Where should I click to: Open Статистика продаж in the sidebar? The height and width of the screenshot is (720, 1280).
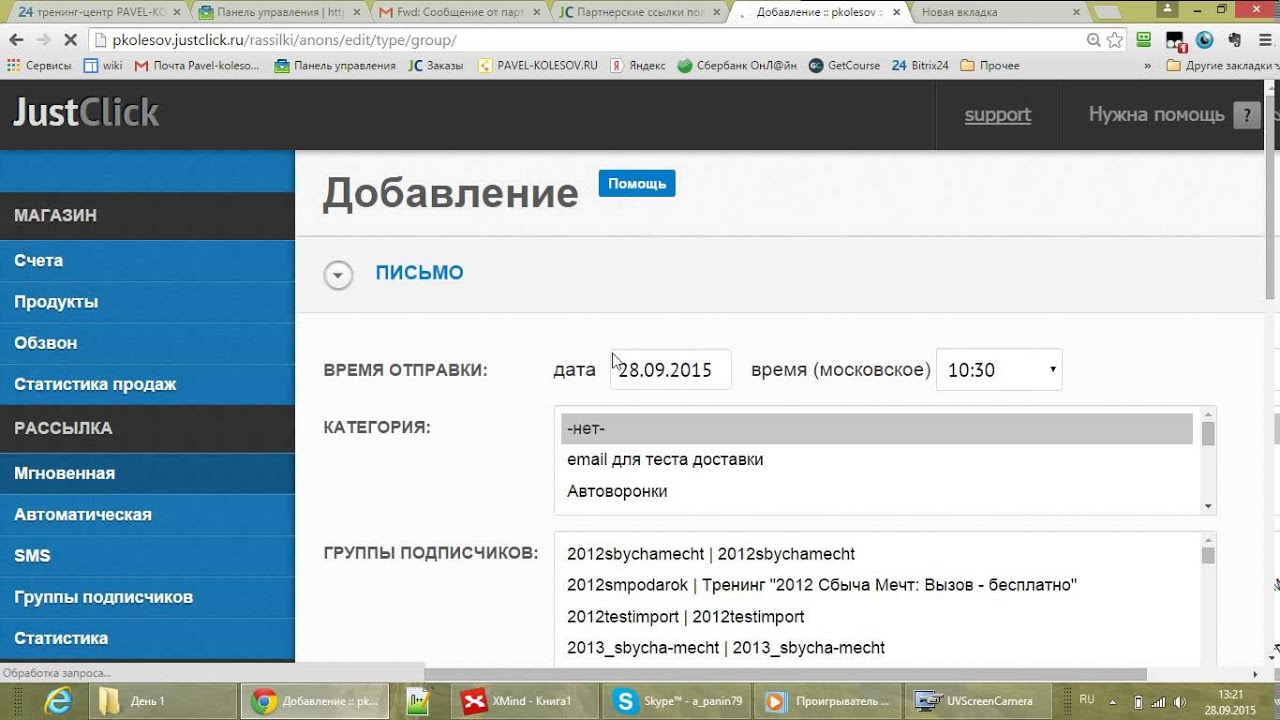click(147, 384)
